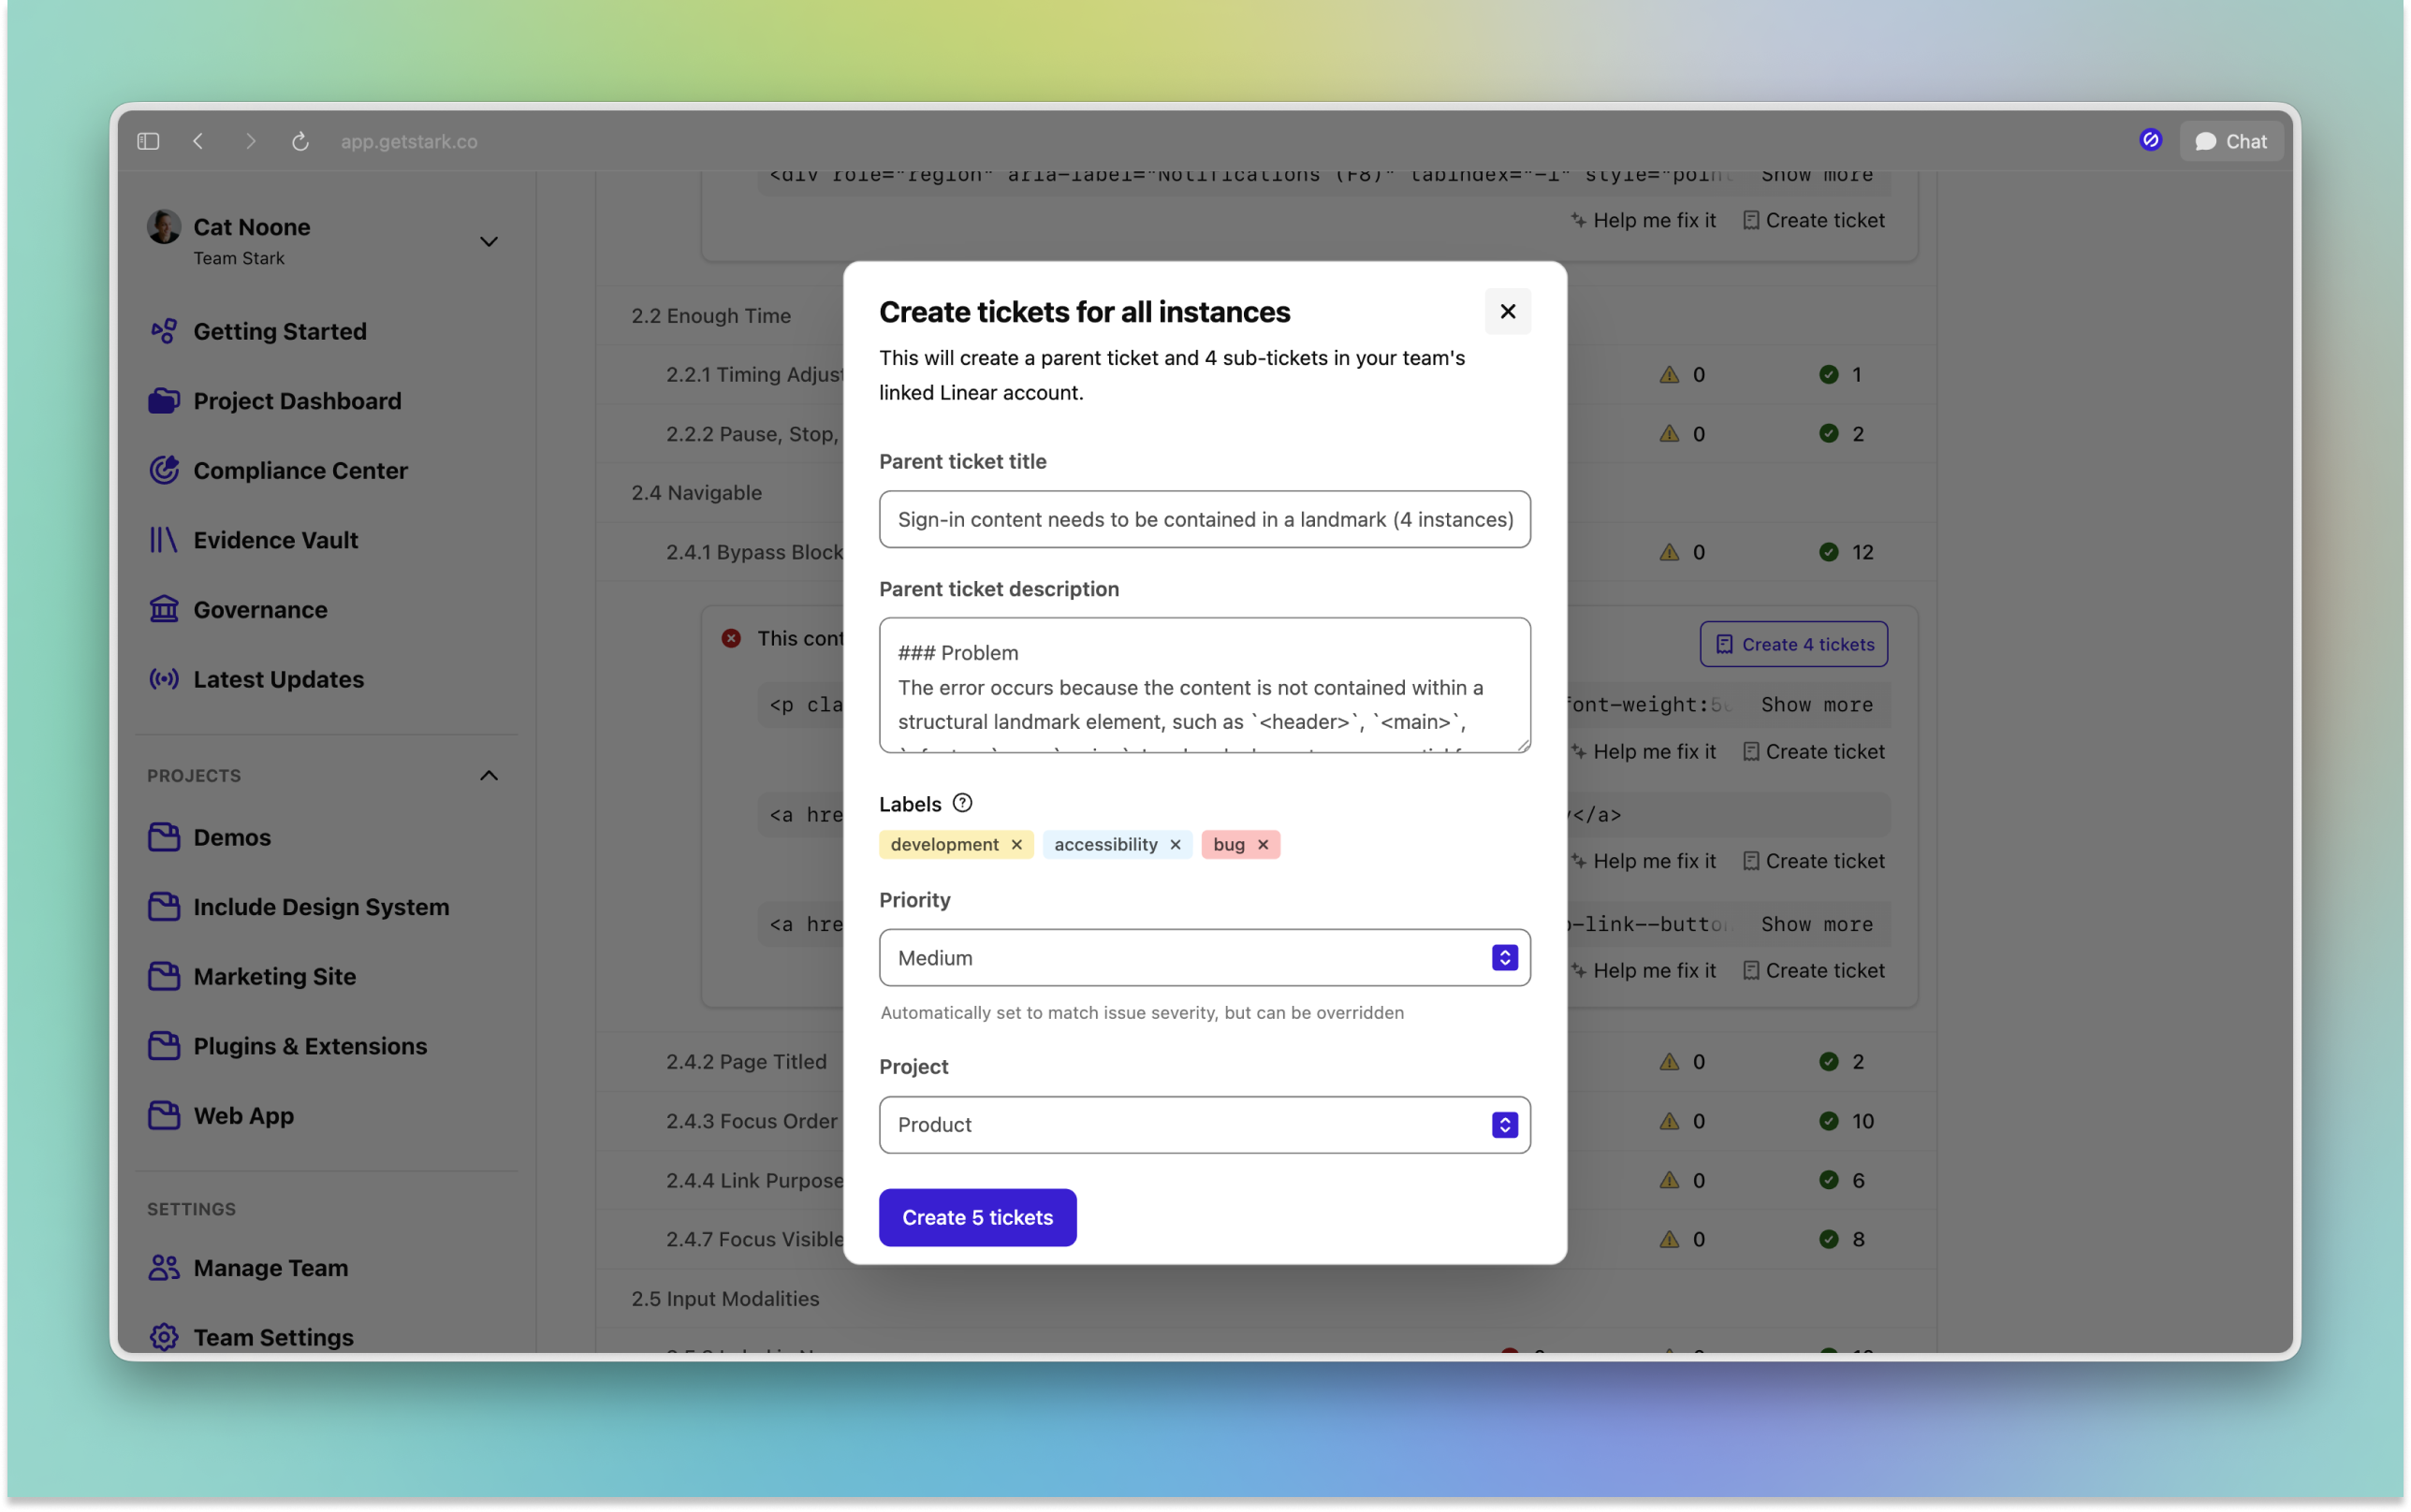2411x1512 pixels.
Task: Open Latest Updates
Action: tap(278, 679)
